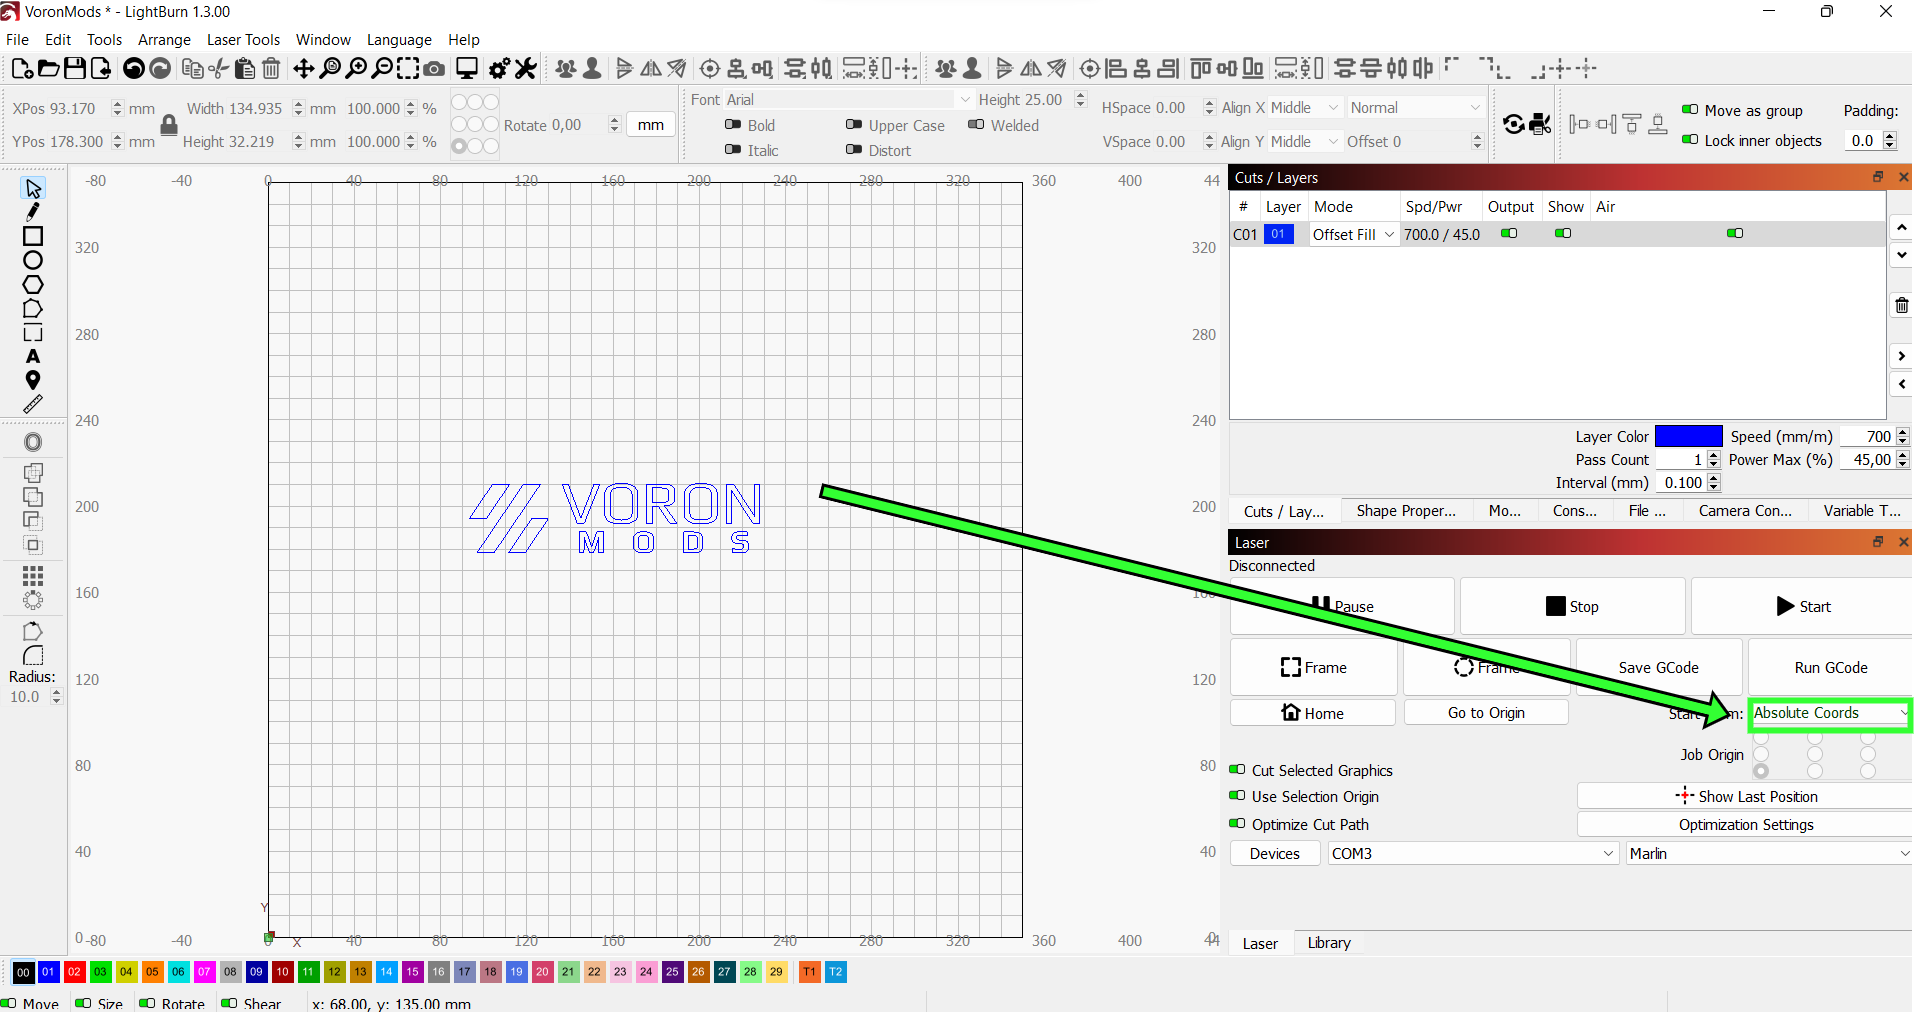Open the Laser Tools menu
1914x1013 pixels.
(x=243, y=40)
